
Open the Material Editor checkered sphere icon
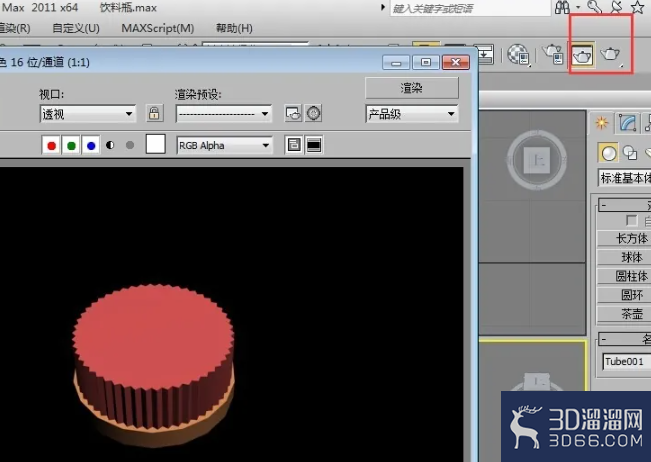[517, 54]
